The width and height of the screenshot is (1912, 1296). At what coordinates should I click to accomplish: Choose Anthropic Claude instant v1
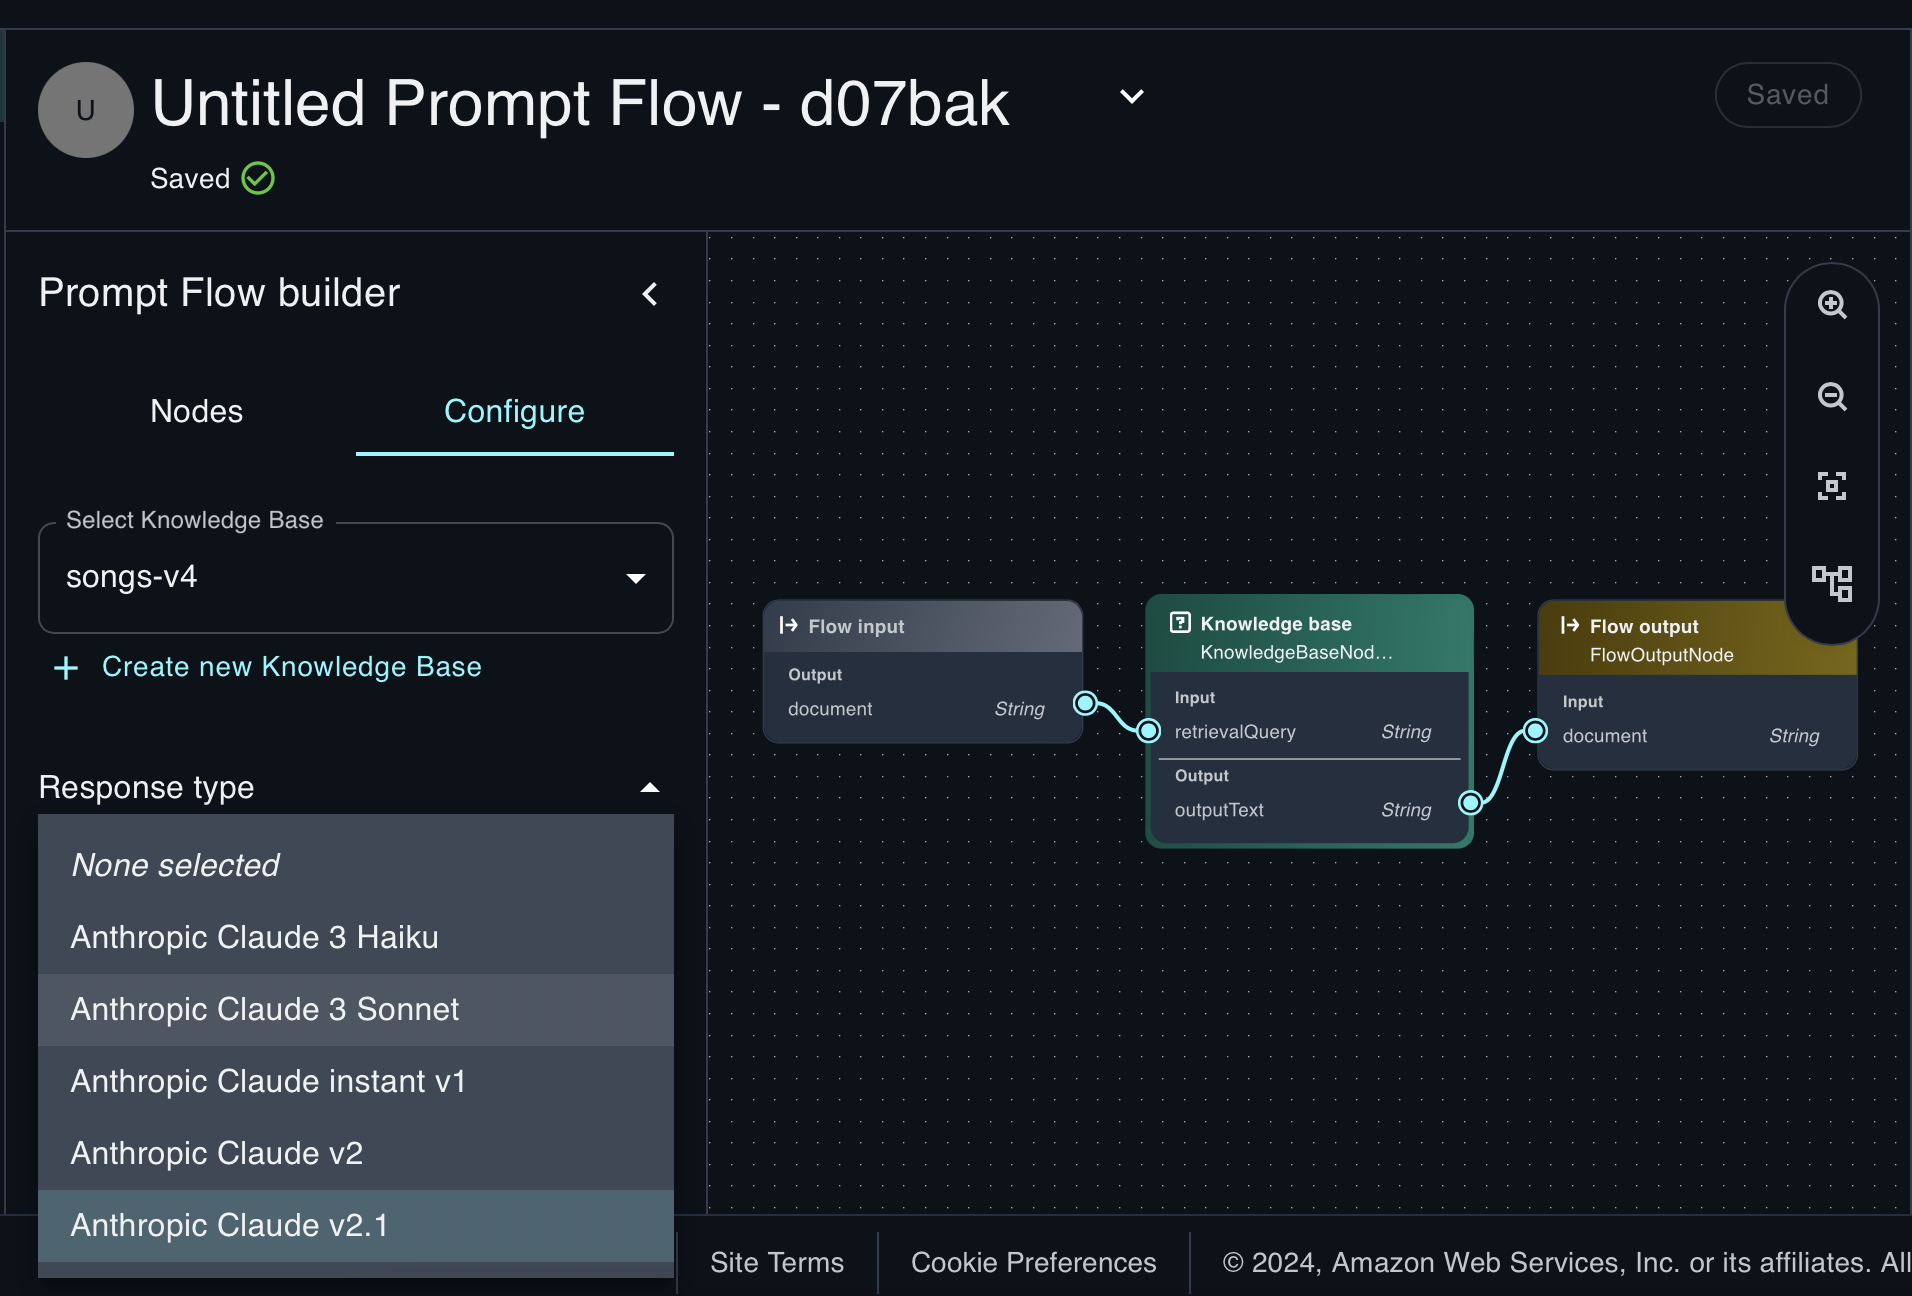tap(356, 1082)
